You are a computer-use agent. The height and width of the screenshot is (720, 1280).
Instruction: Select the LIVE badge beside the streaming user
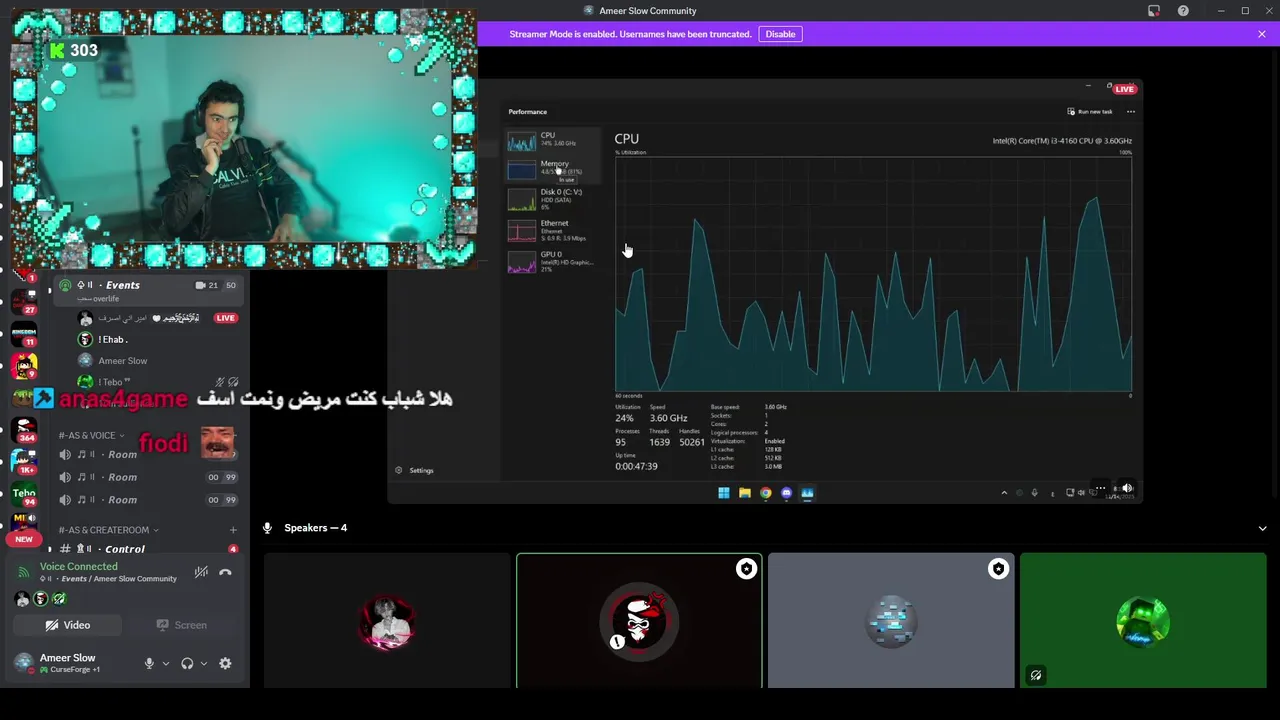pos(225,318)
